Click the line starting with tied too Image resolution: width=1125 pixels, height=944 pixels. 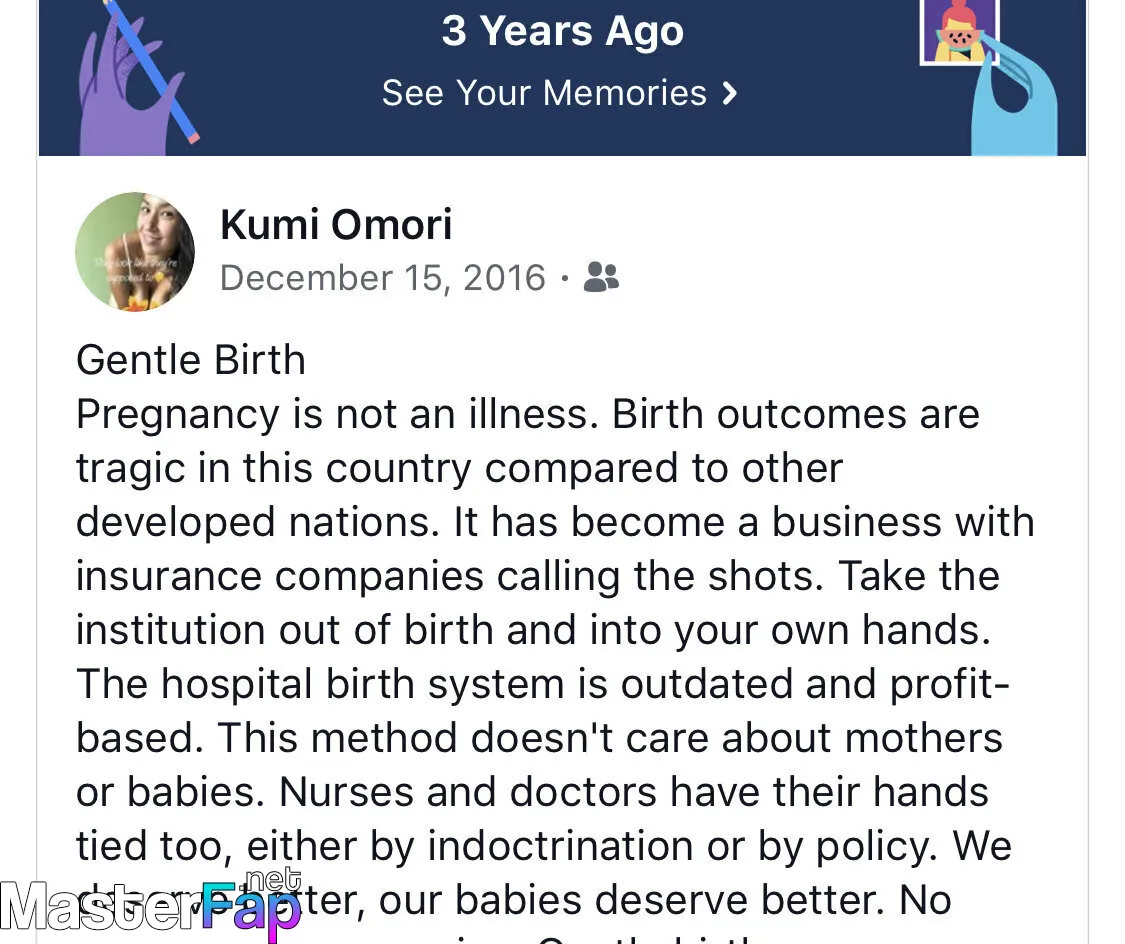point(544,846)
